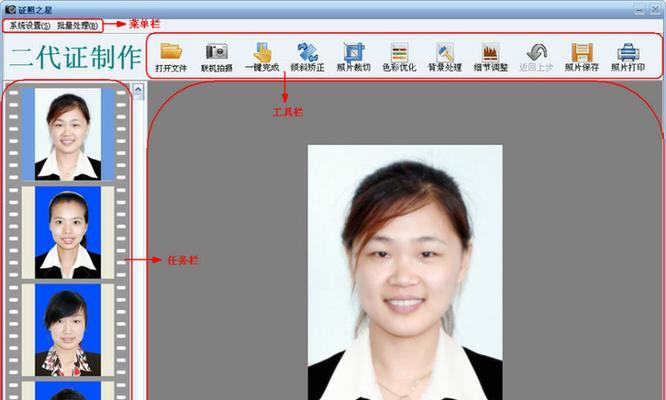Print photo using 照片打印
The image size is (666, 400).
[628, 57]
